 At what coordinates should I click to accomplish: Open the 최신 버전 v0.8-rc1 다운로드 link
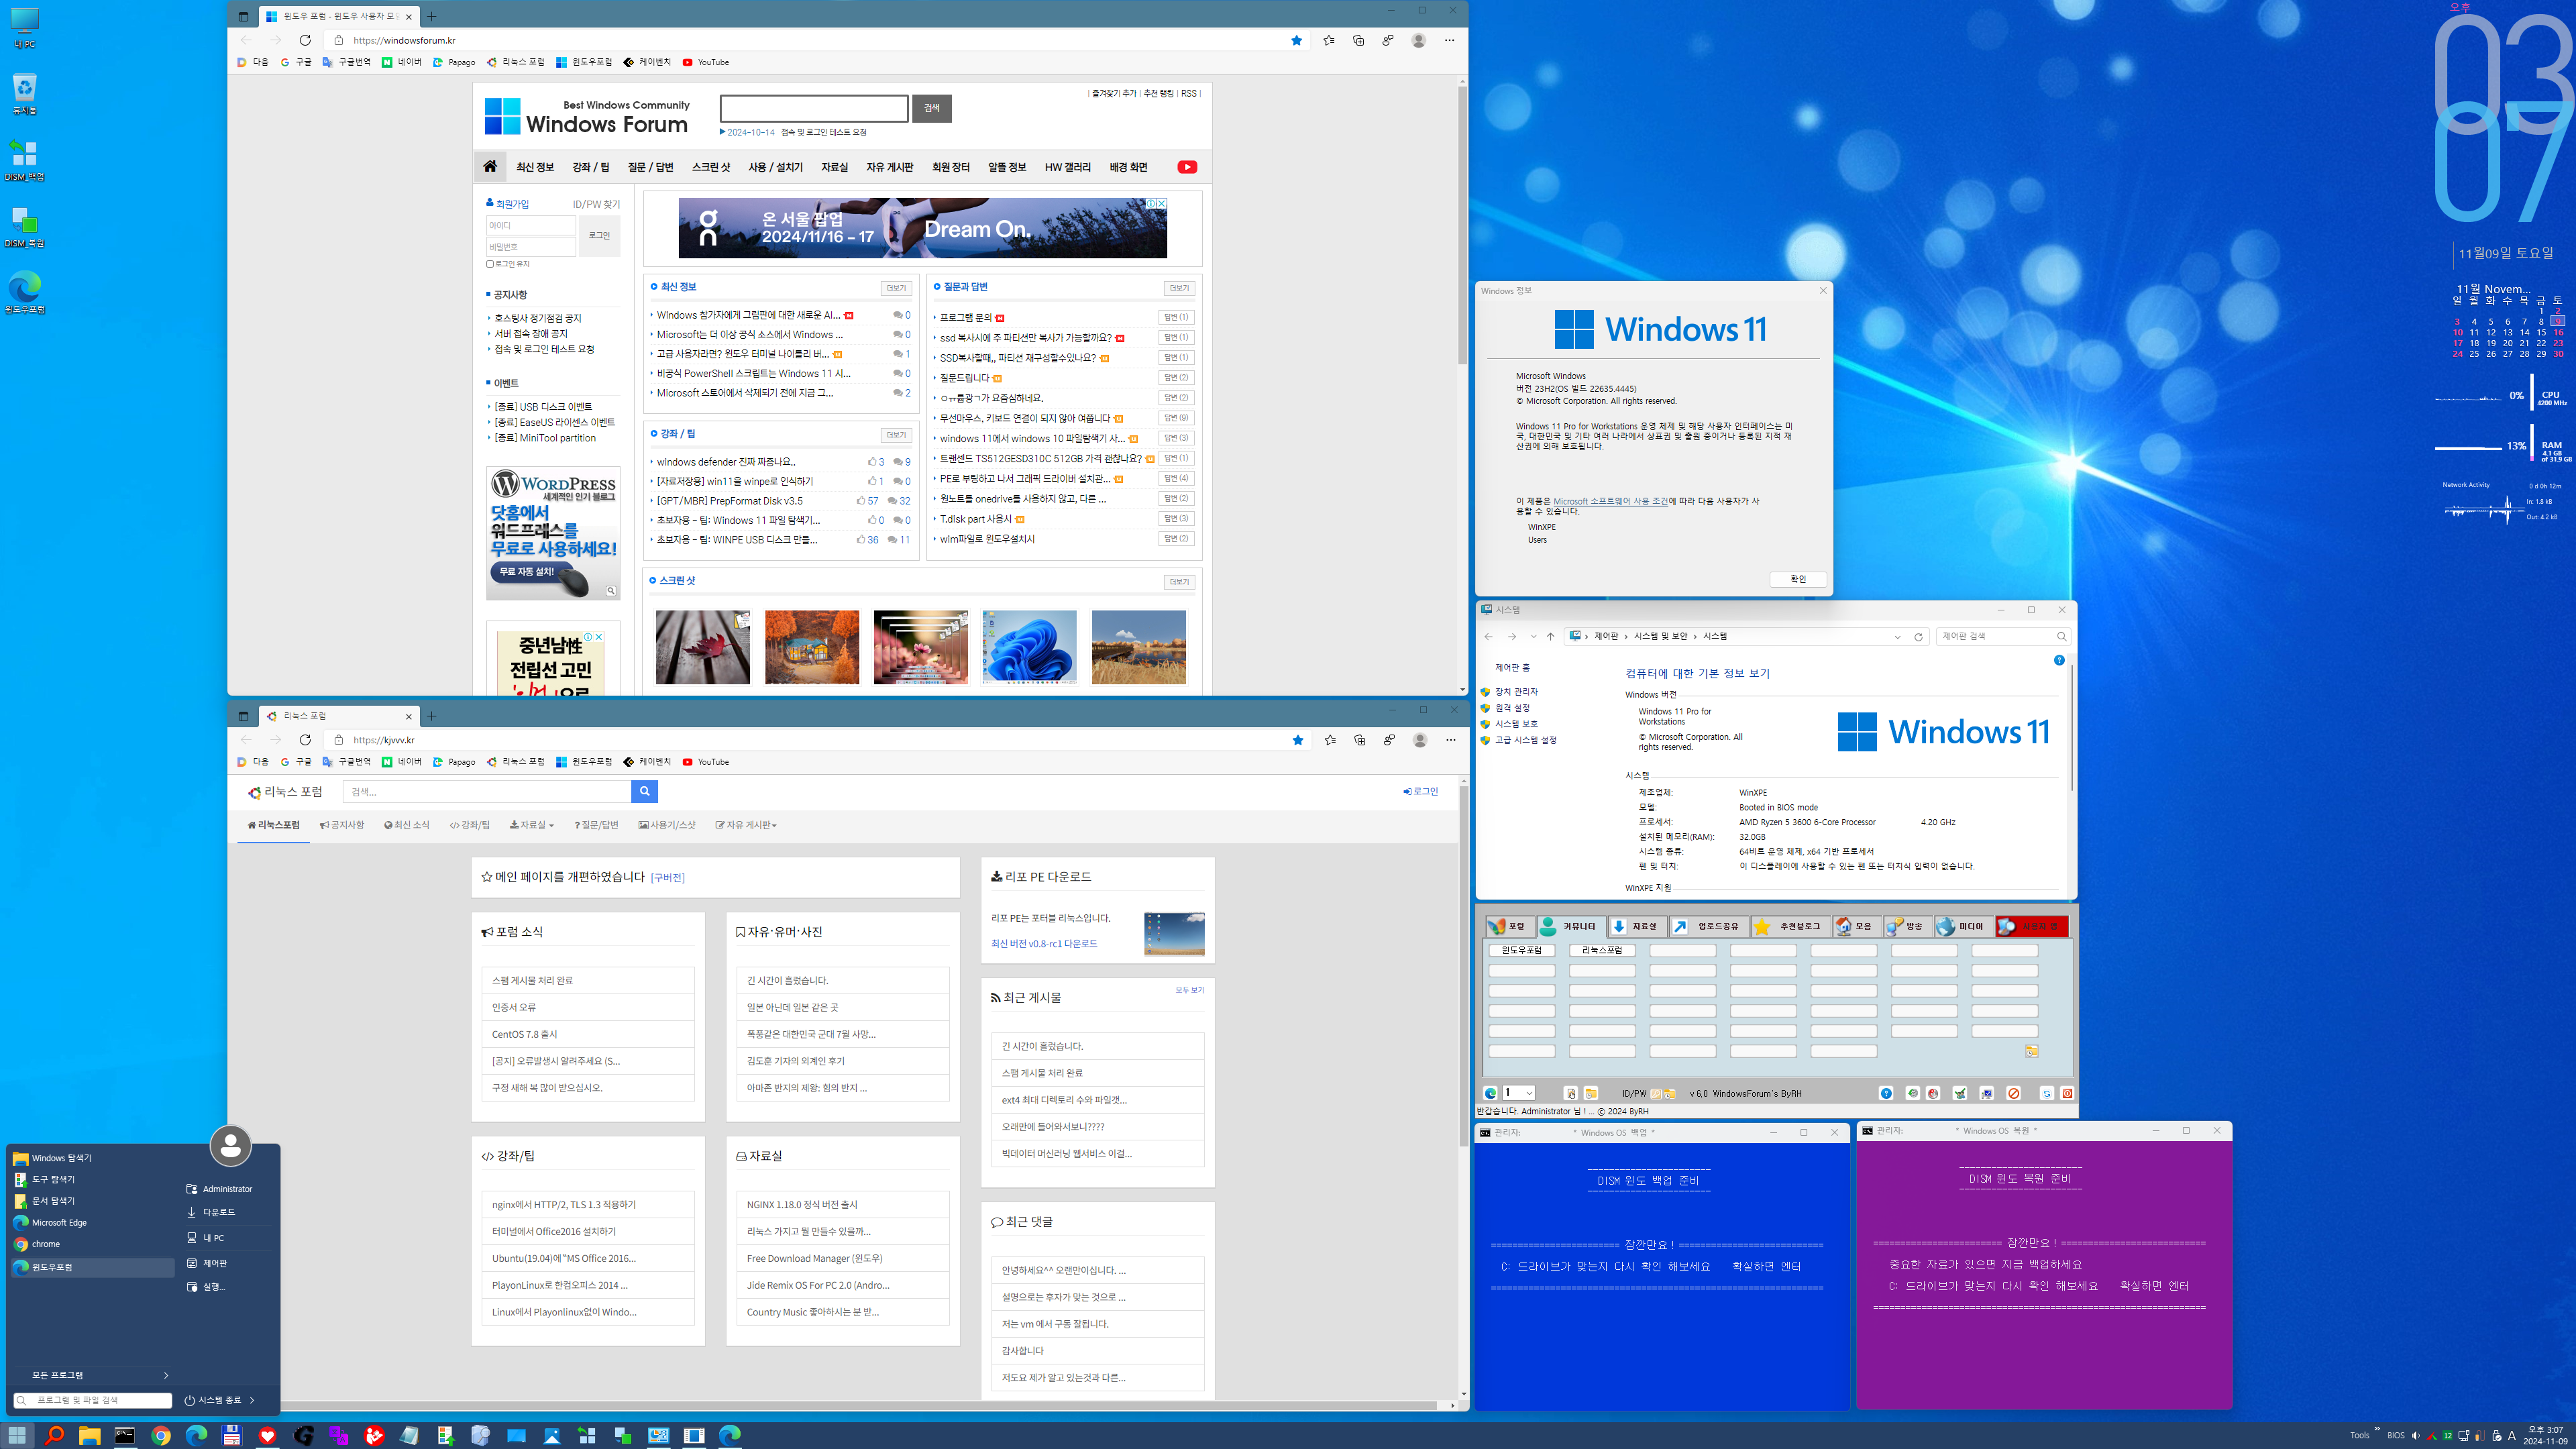point(1044,943)
